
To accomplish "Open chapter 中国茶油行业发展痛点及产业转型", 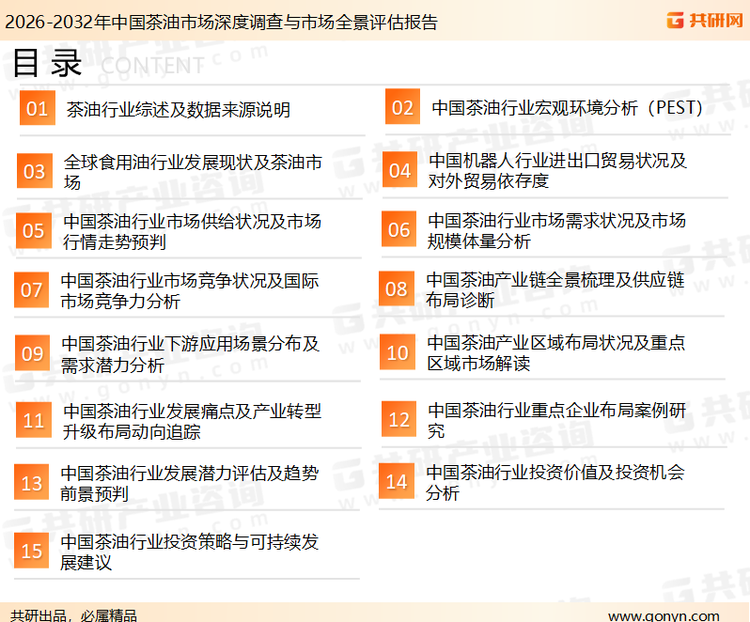I will click(192, 421).
